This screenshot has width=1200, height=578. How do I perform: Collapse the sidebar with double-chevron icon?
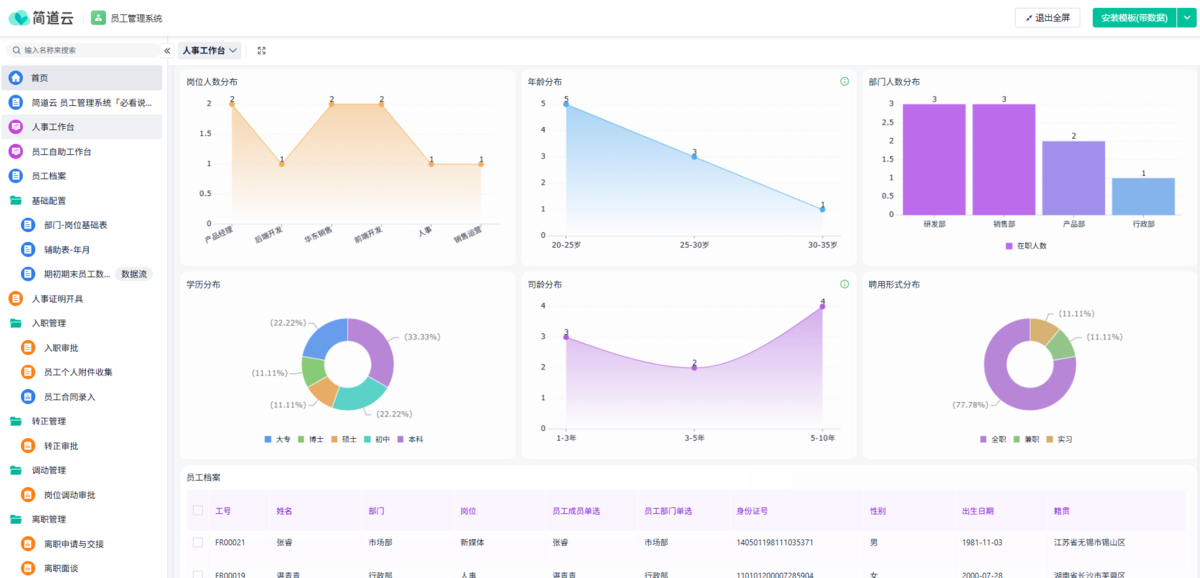(x=167, y=50)
